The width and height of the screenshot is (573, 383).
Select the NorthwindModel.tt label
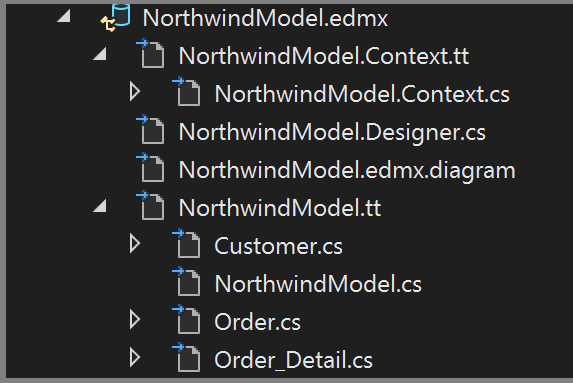(x=280, y=208)
